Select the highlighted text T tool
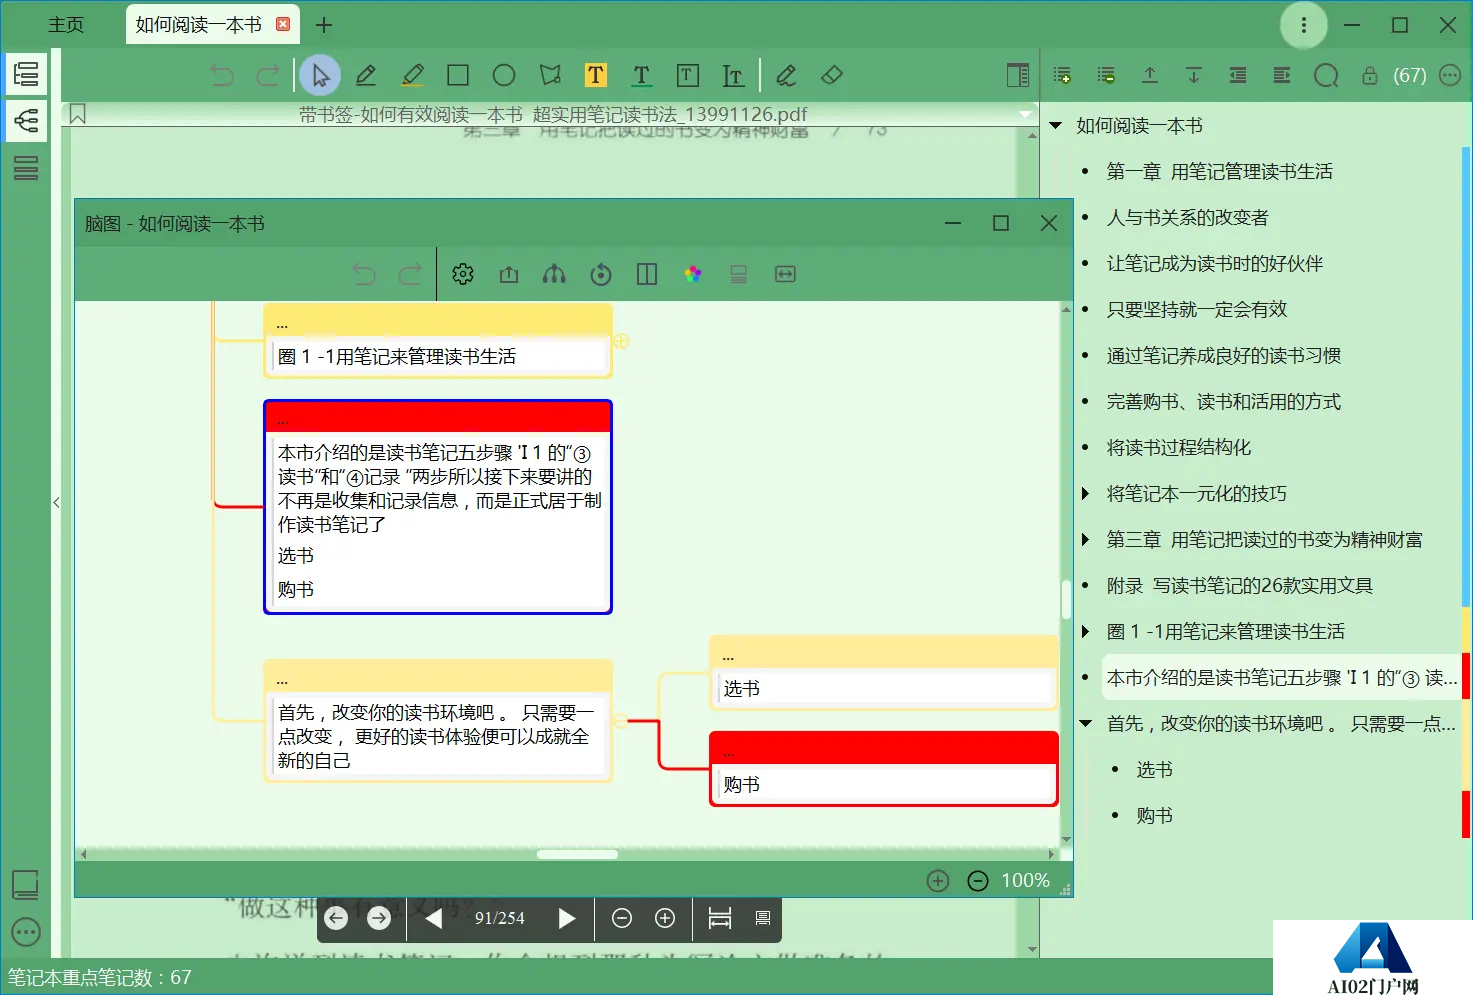 tap(596, 75)
